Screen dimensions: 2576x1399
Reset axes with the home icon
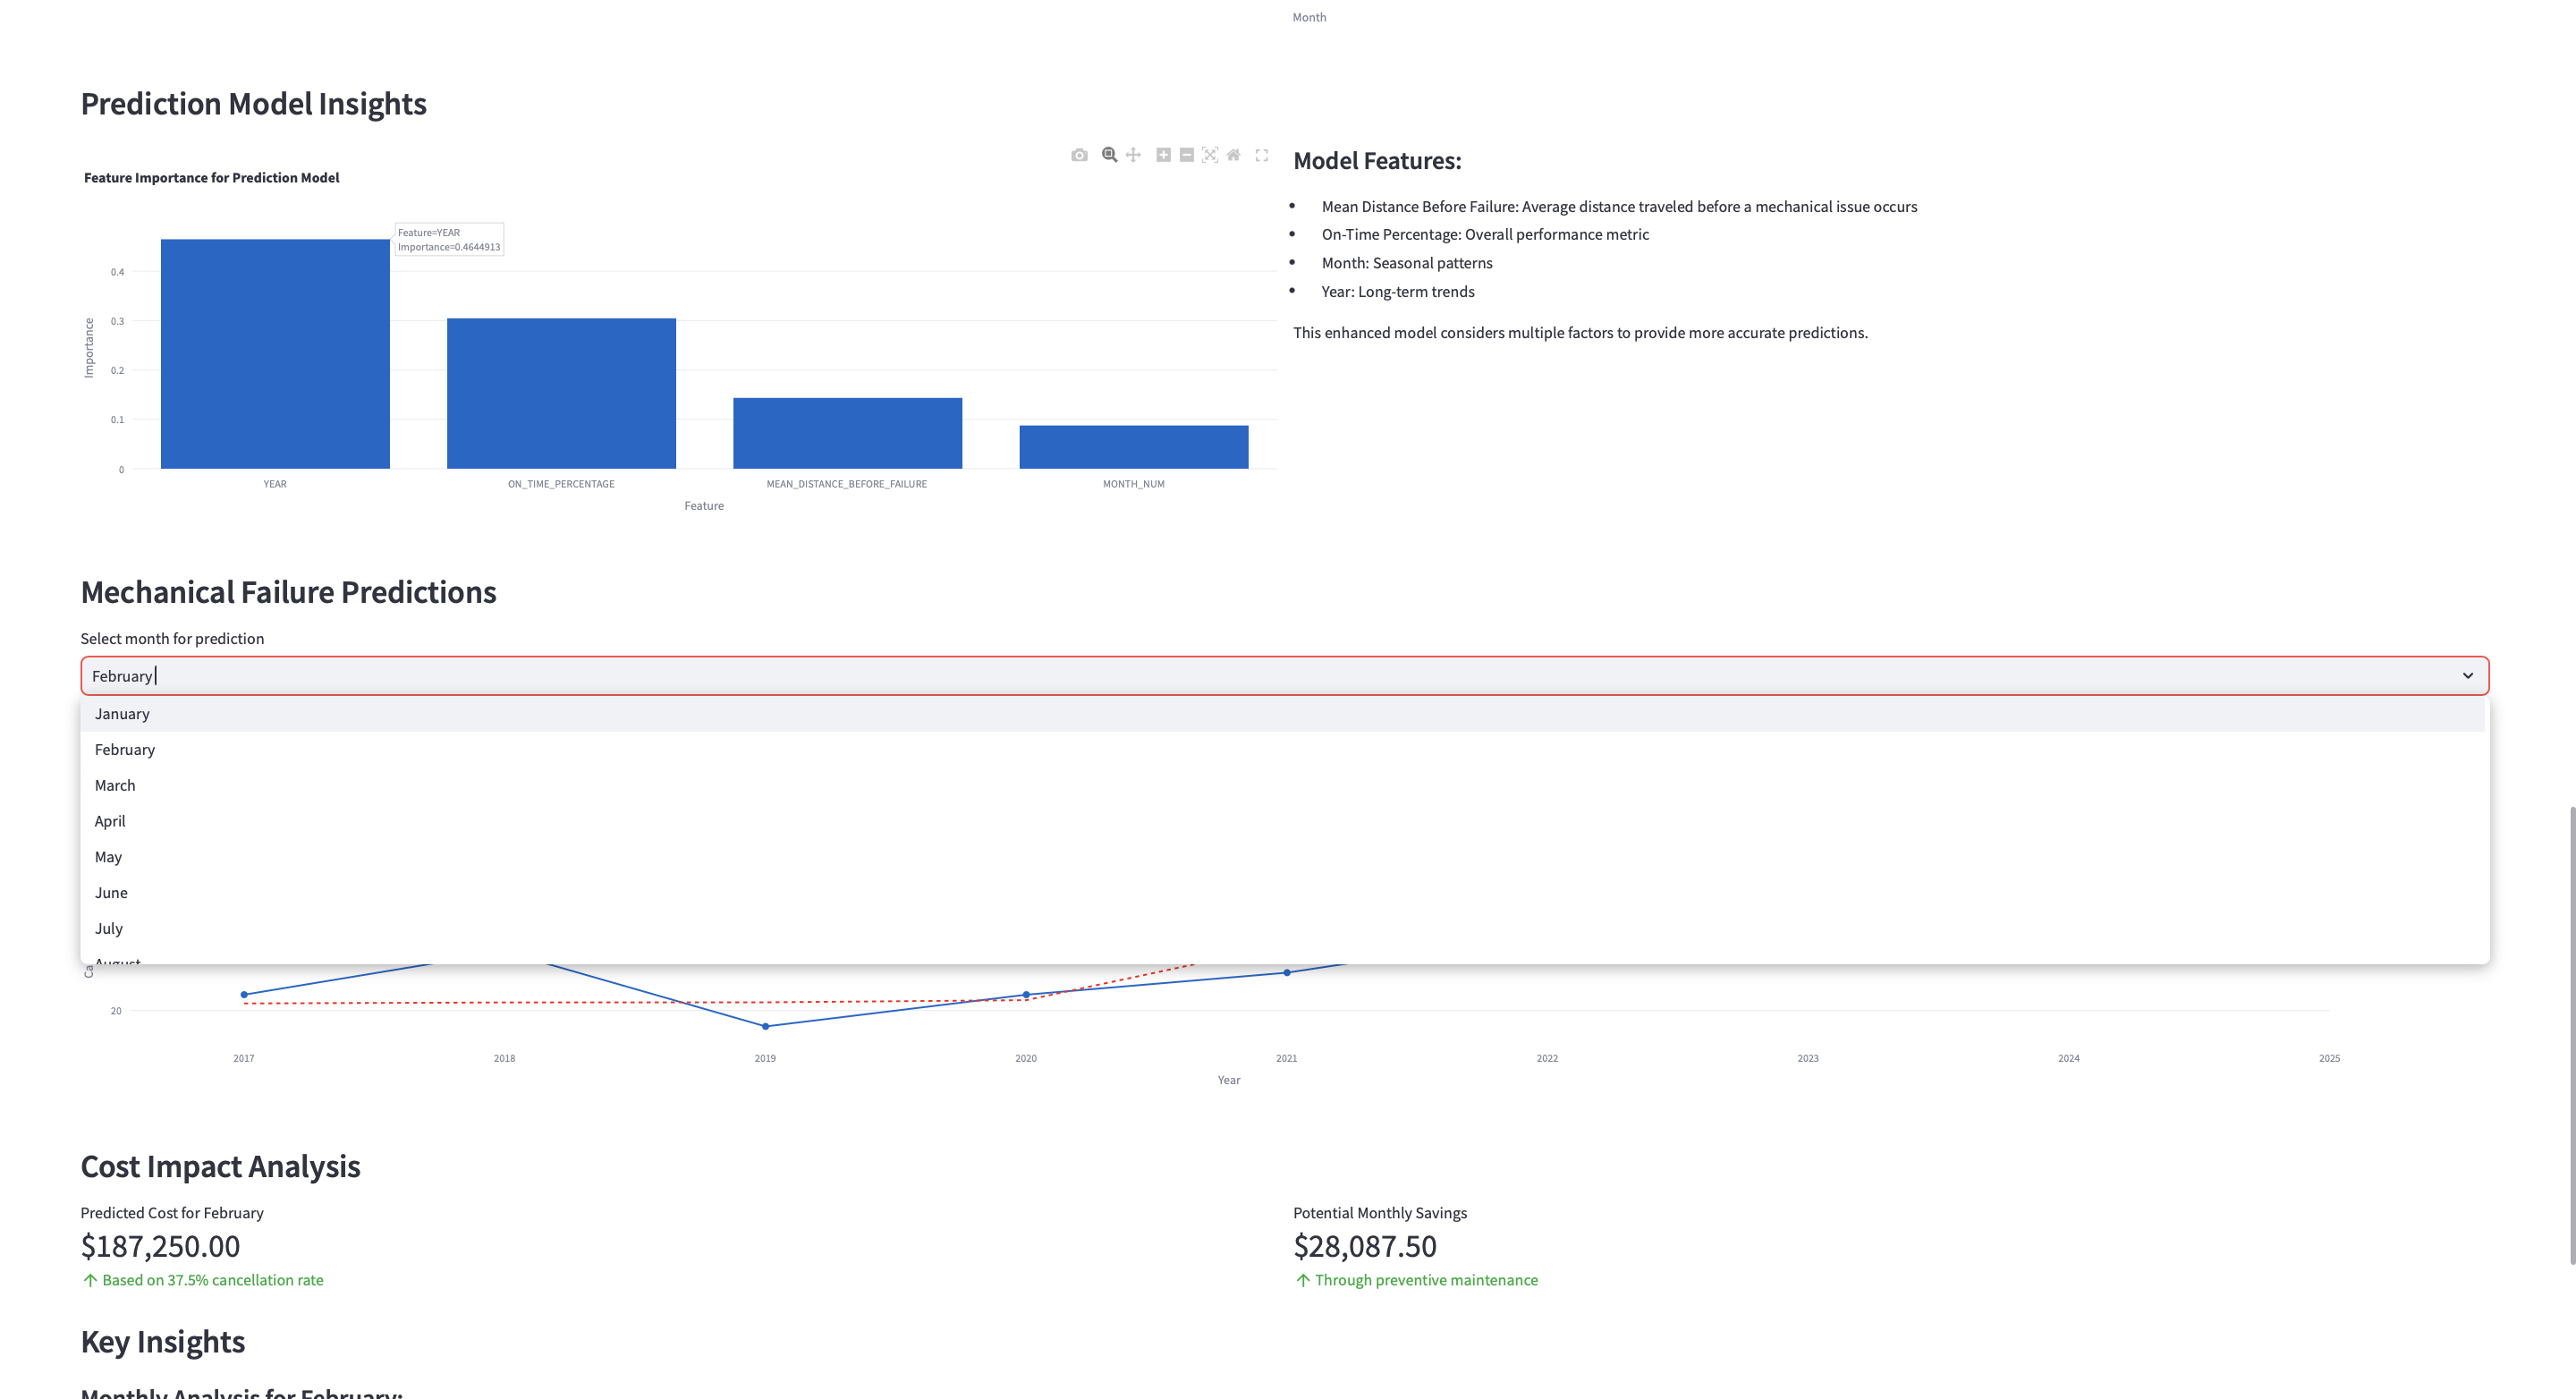click(x=1234, y=155)
